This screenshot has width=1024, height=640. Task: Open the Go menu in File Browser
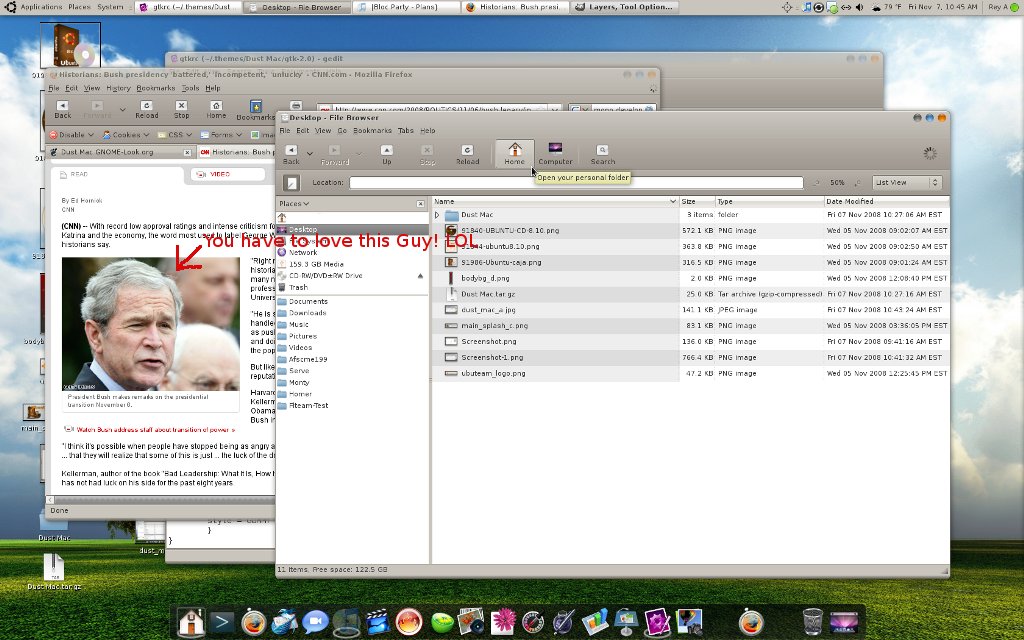(342, 131)
